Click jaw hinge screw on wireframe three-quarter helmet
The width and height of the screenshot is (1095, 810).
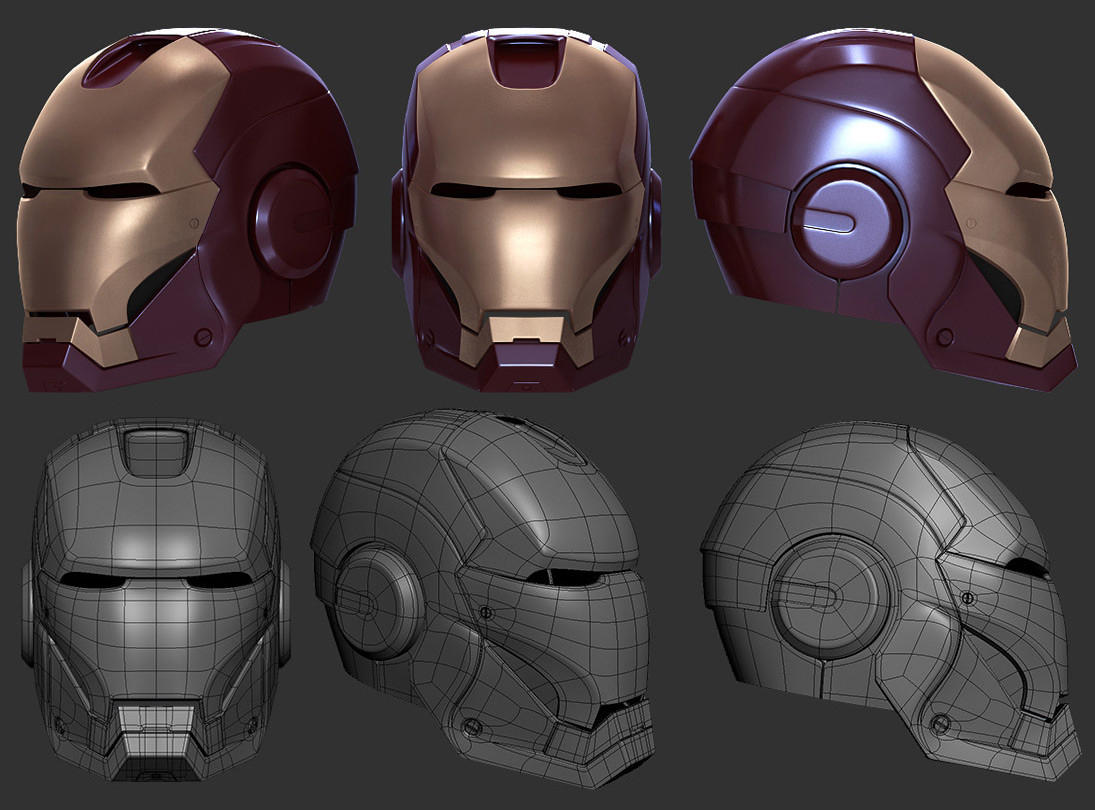click(x=463, y=723)
